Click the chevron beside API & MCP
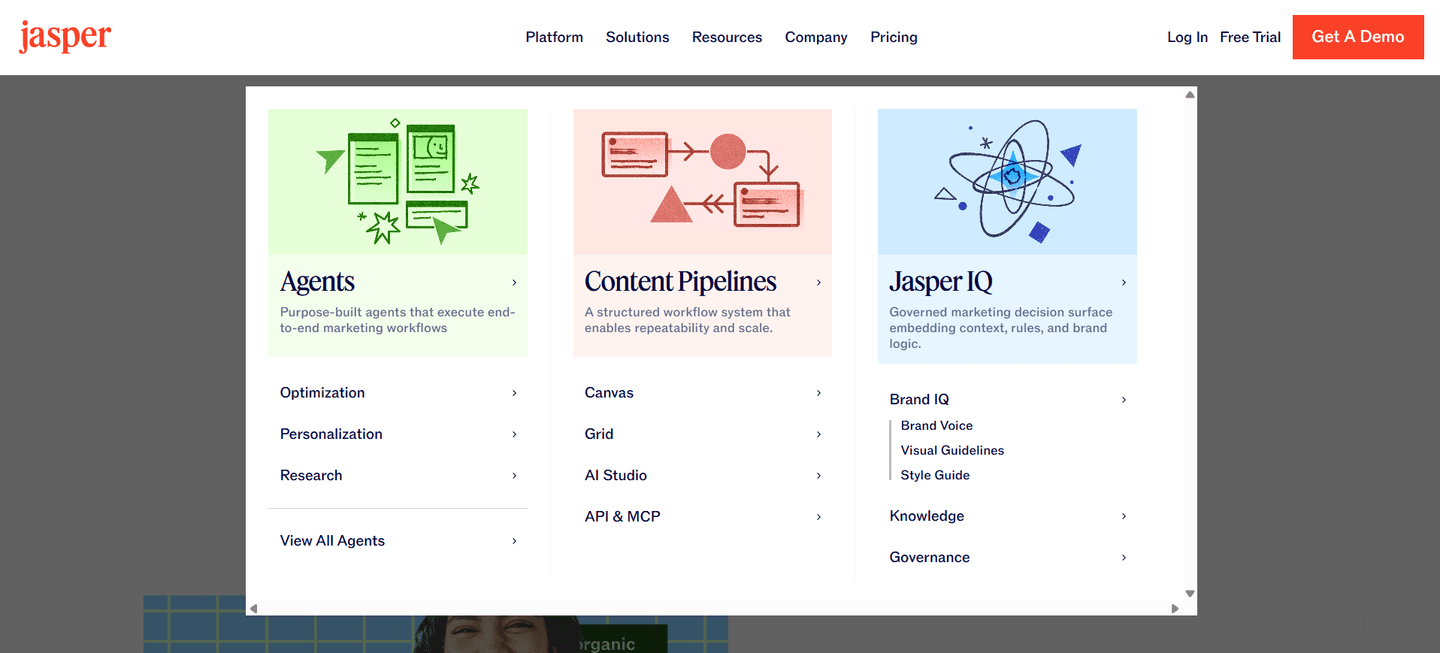Image resolution: width=1440 pixels, height=653 pixels. [x=818, y=517]
